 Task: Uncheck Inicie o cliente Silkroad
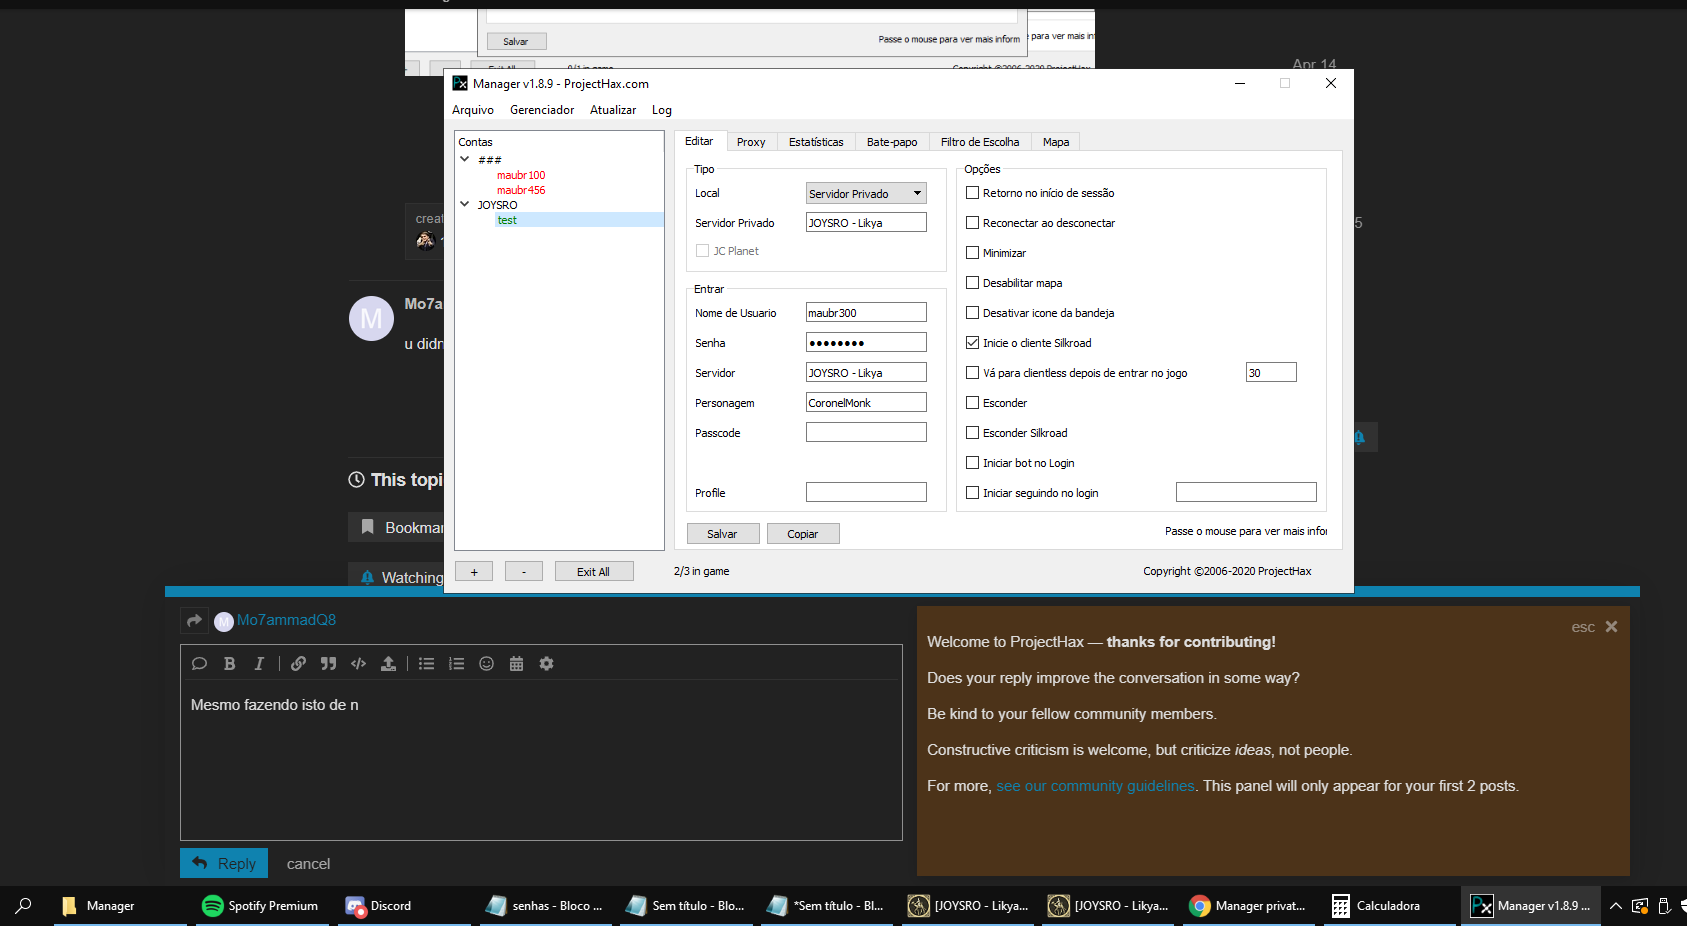(972, 343)
